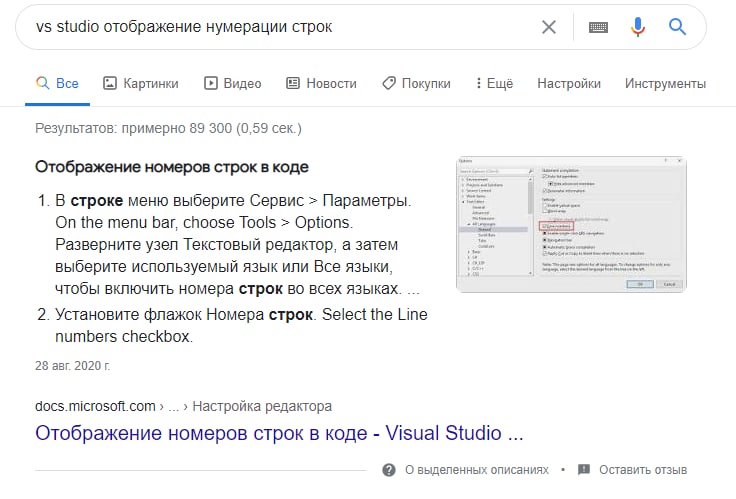Run the search with the magnifying glass icon

coord(677,27)
